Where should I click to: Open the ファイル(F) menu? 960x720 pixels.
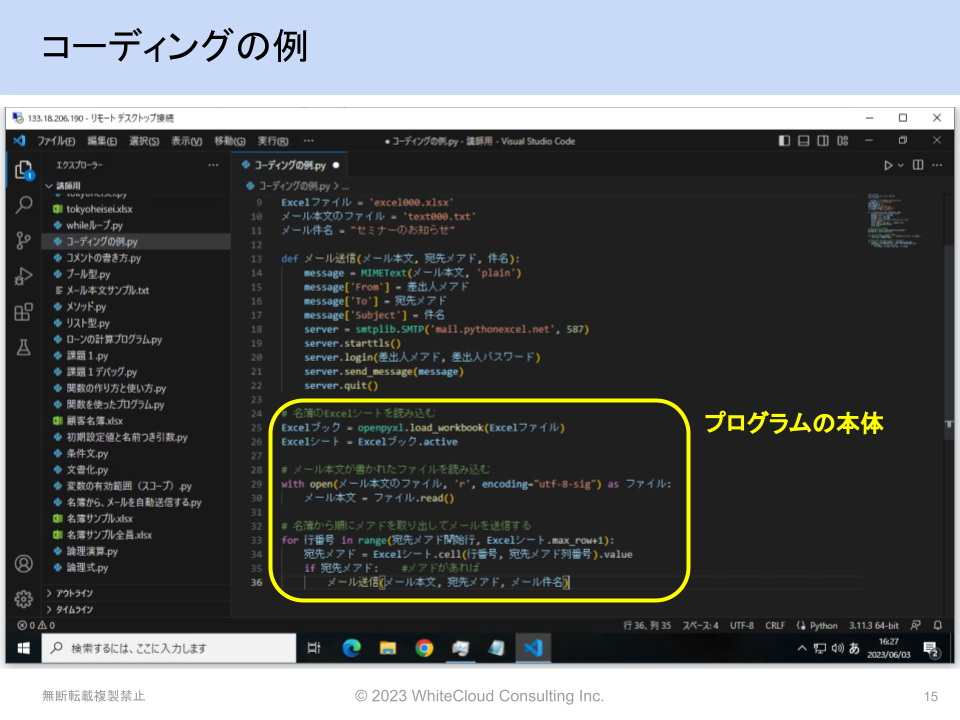56,141
